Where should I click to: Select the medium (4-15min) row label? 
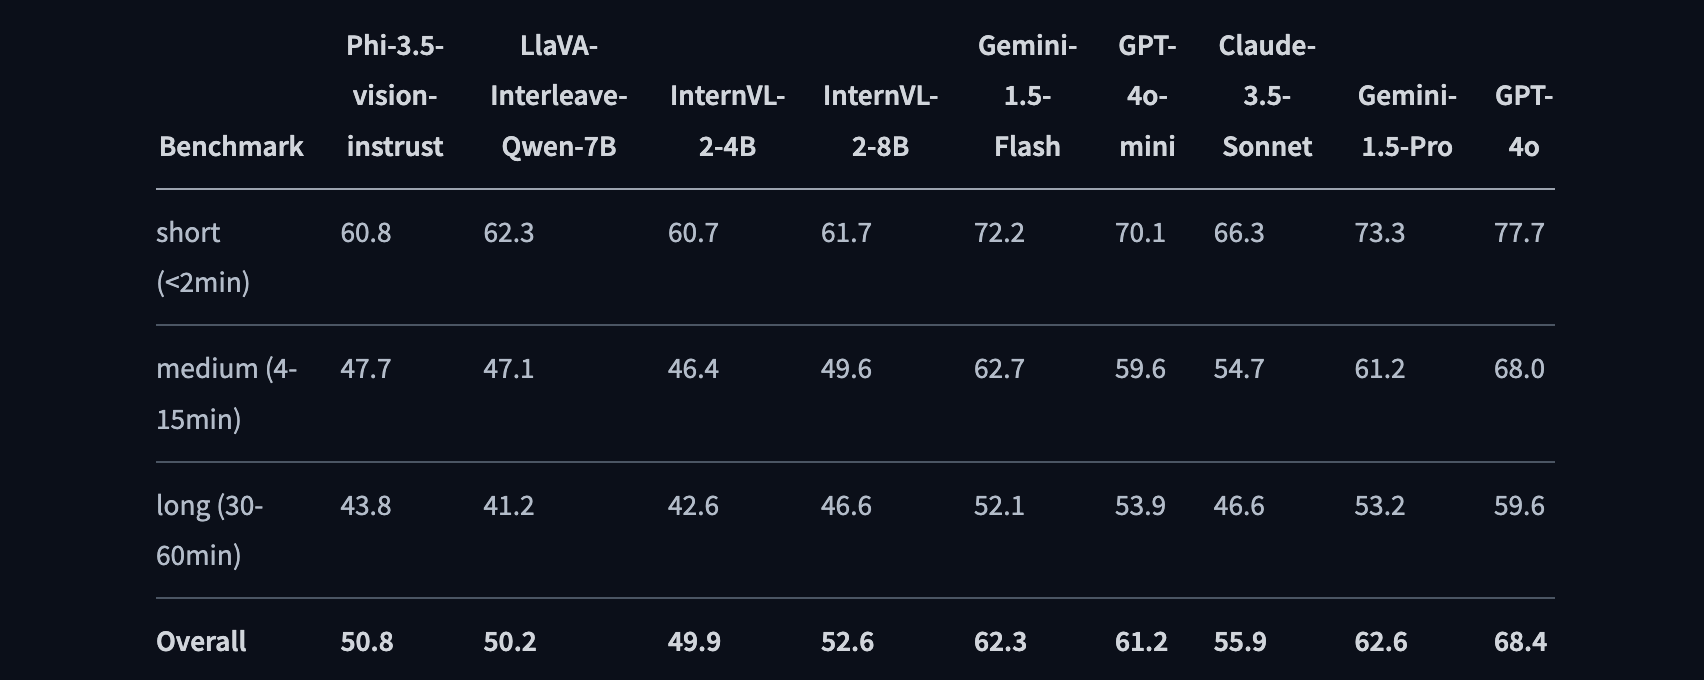click(226, 393)
